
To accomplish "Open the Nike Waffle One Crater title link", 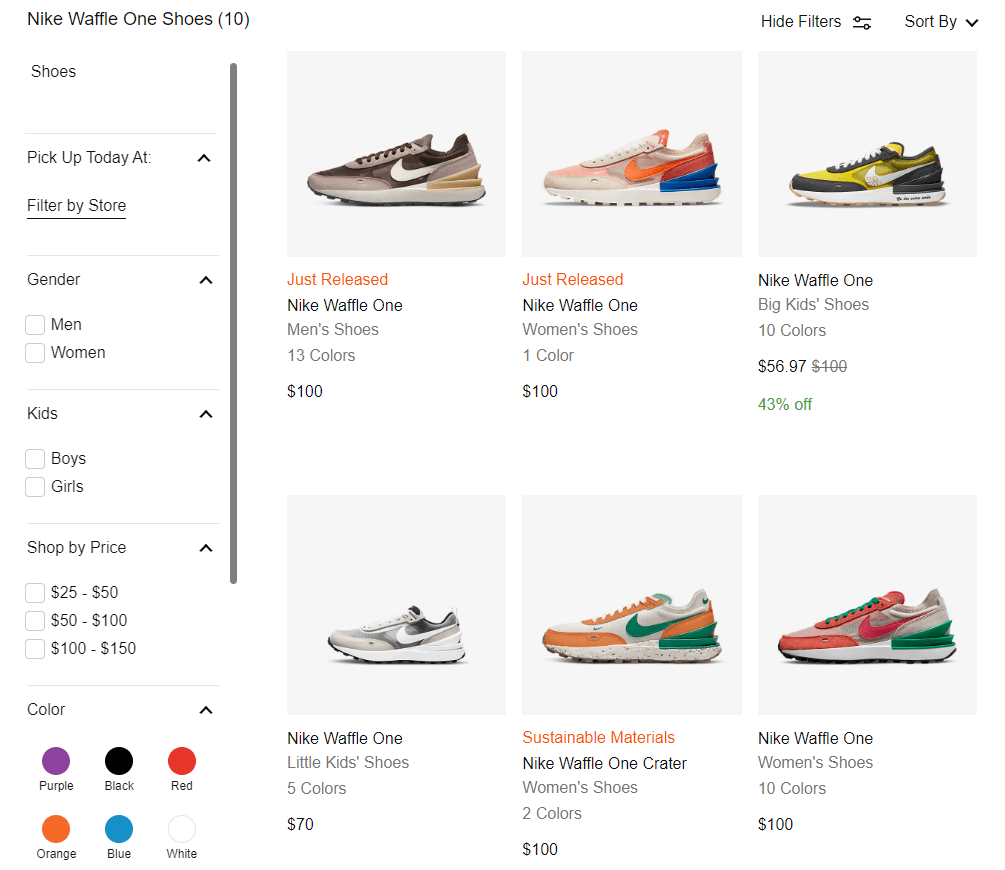I will coord(604,764).
